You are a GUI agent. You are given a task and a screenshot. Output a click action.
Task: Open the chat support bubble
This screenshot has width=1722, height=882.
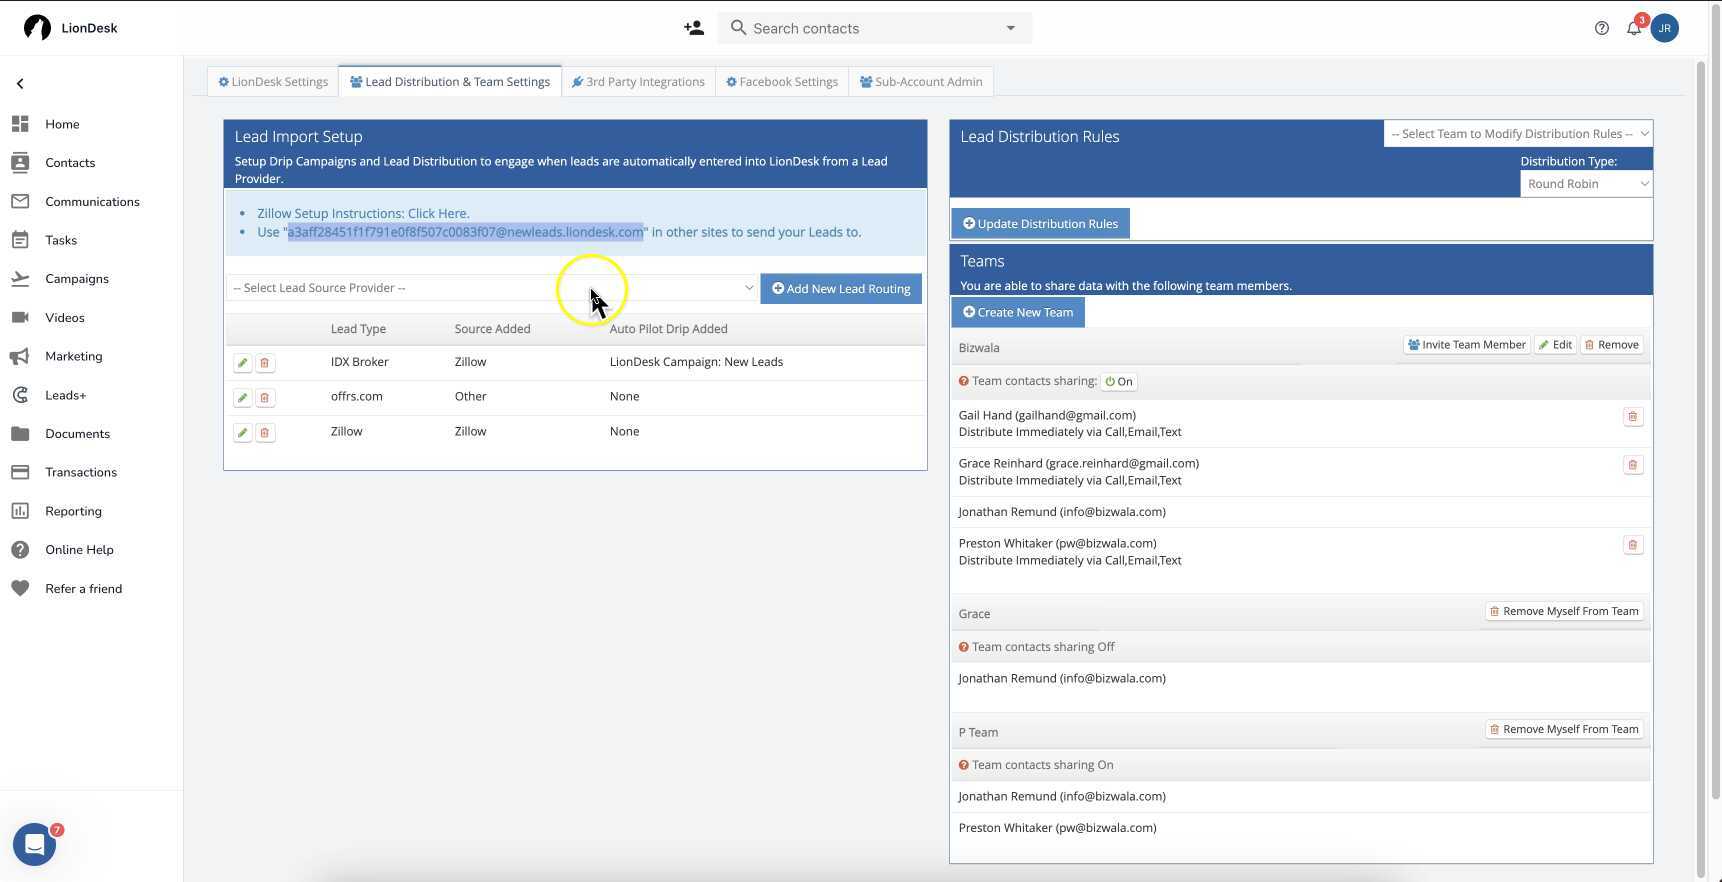point(34,845)
